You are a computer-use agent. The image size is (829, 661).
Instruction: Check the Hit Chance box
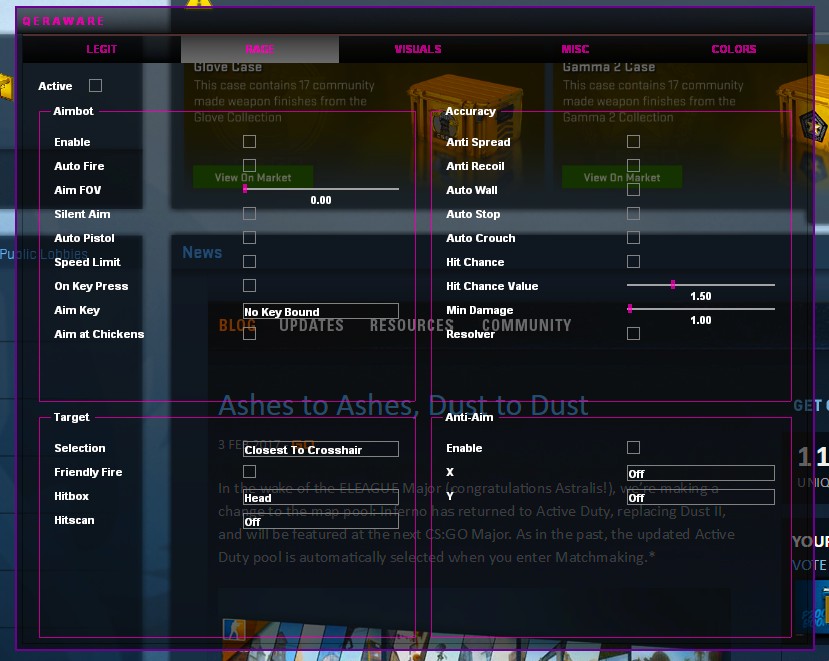coord(633,262)
